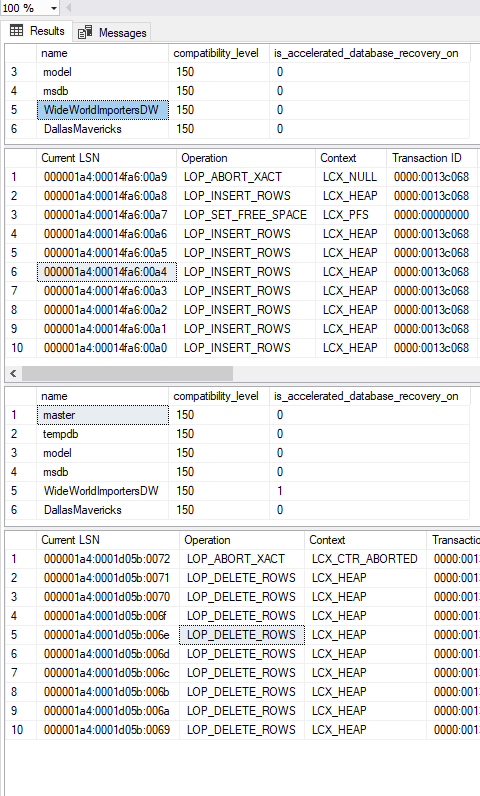The height and width of the screenshot is (796, 480).
Task: Click the Results tab grid icon
Action: coord(17,30)
